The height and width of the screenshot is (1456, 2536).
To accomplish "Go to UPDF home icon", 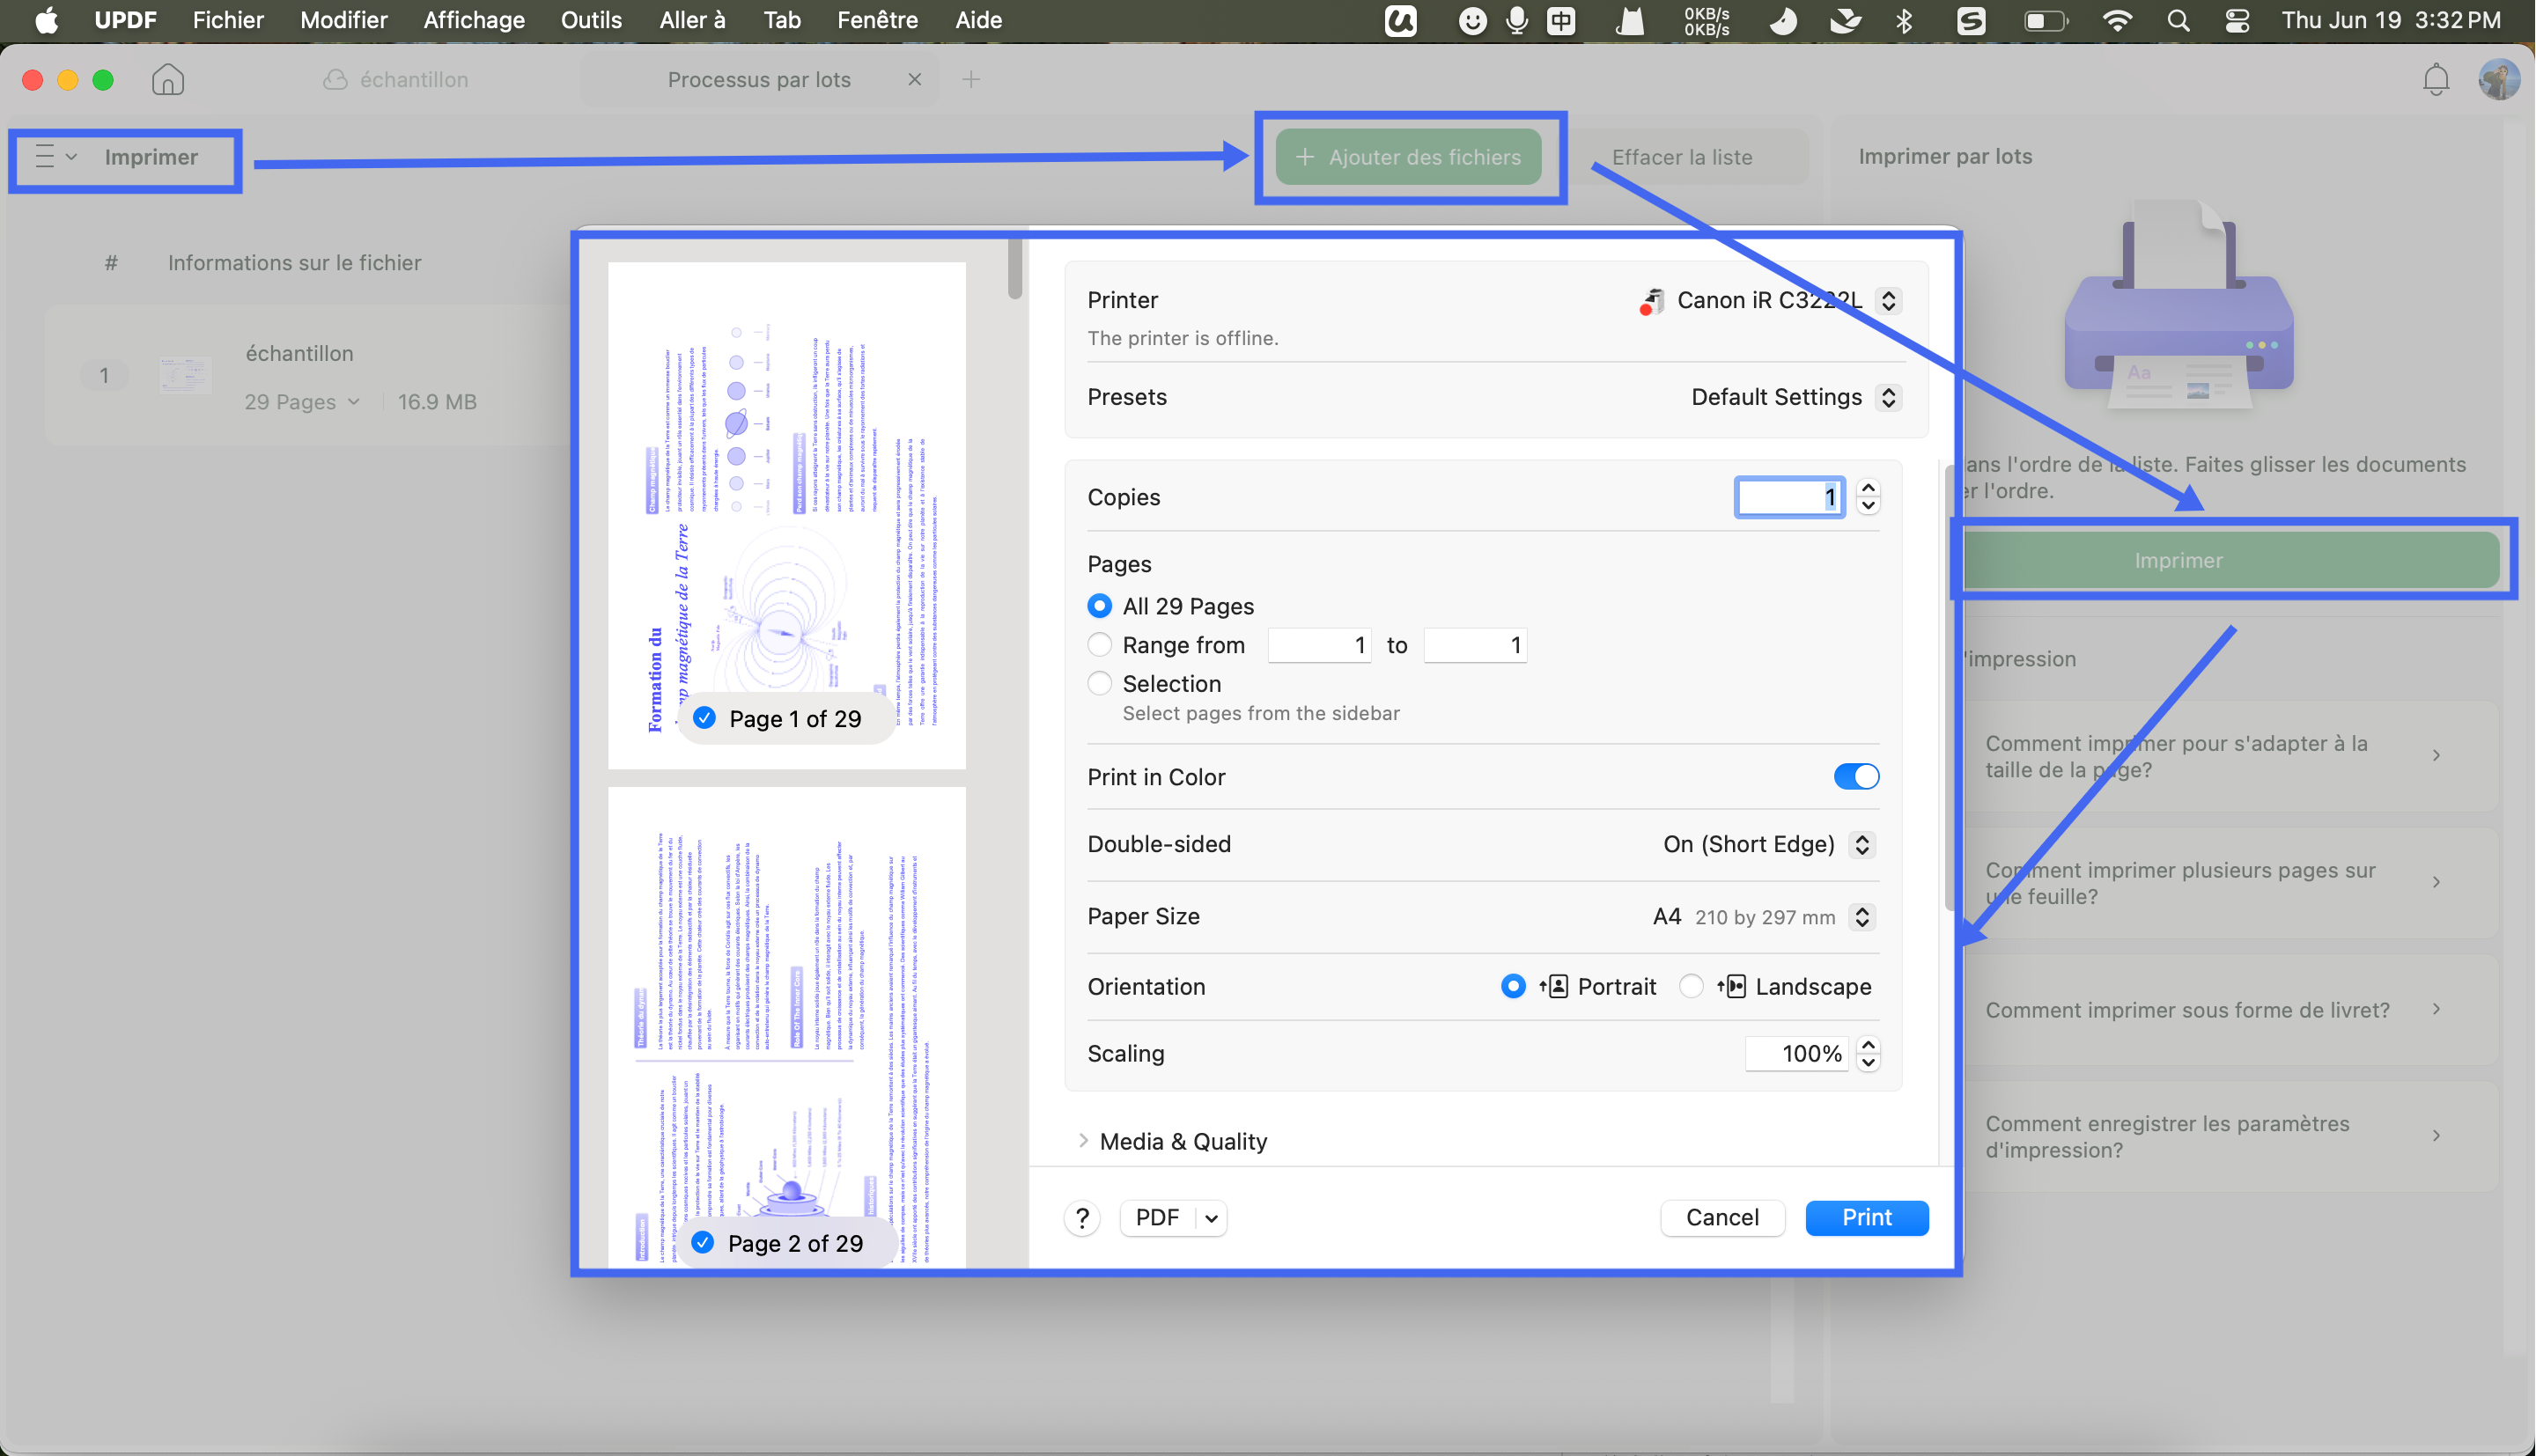I will 168,79.
